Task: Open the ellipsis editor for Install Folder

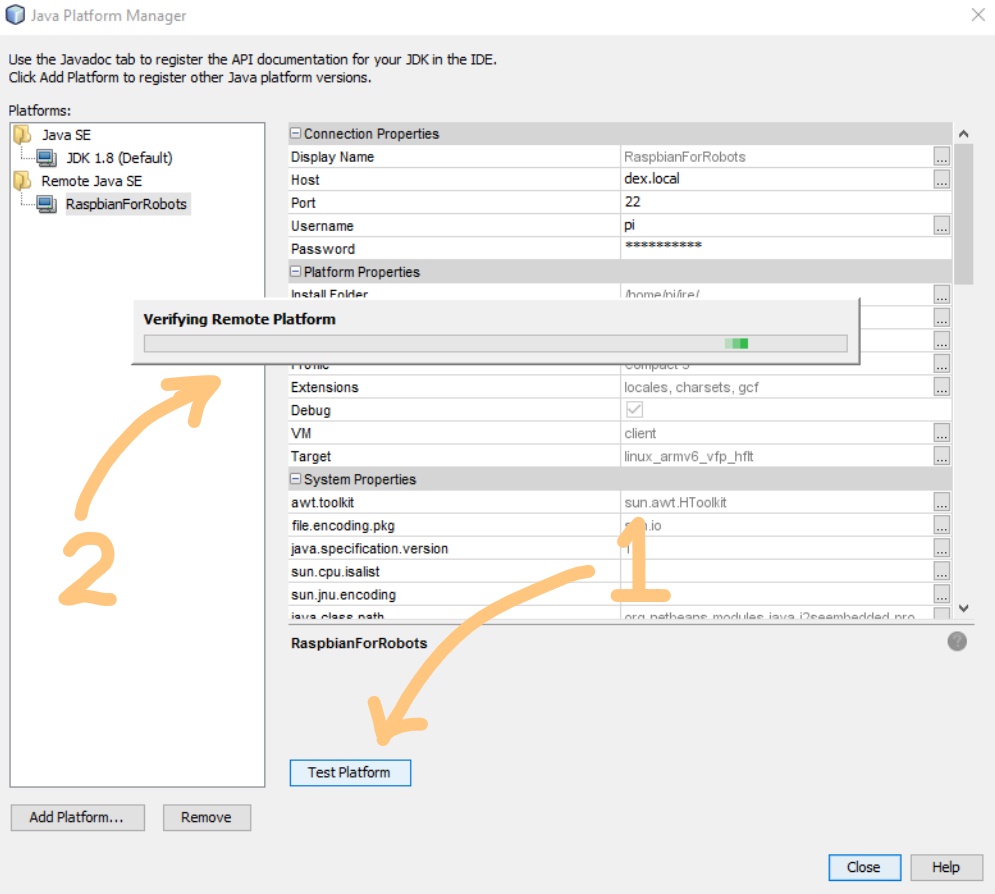Action: (x=942, y=294)
